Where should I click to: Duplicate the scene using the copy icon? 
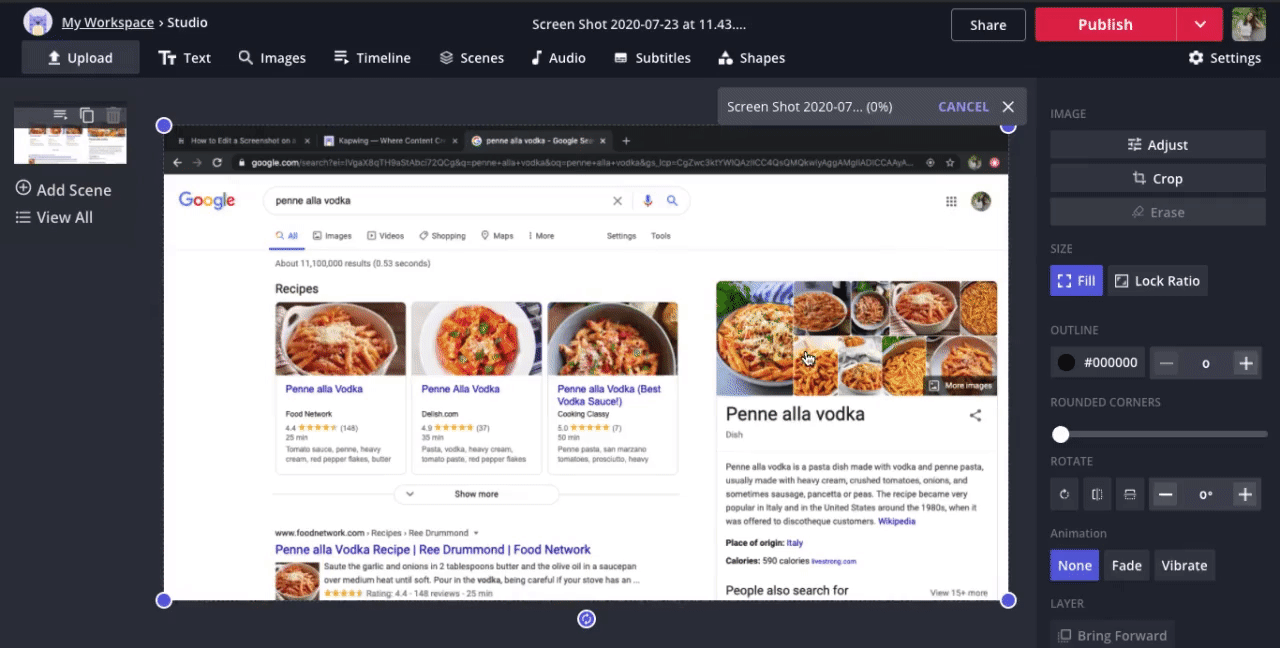87,116
